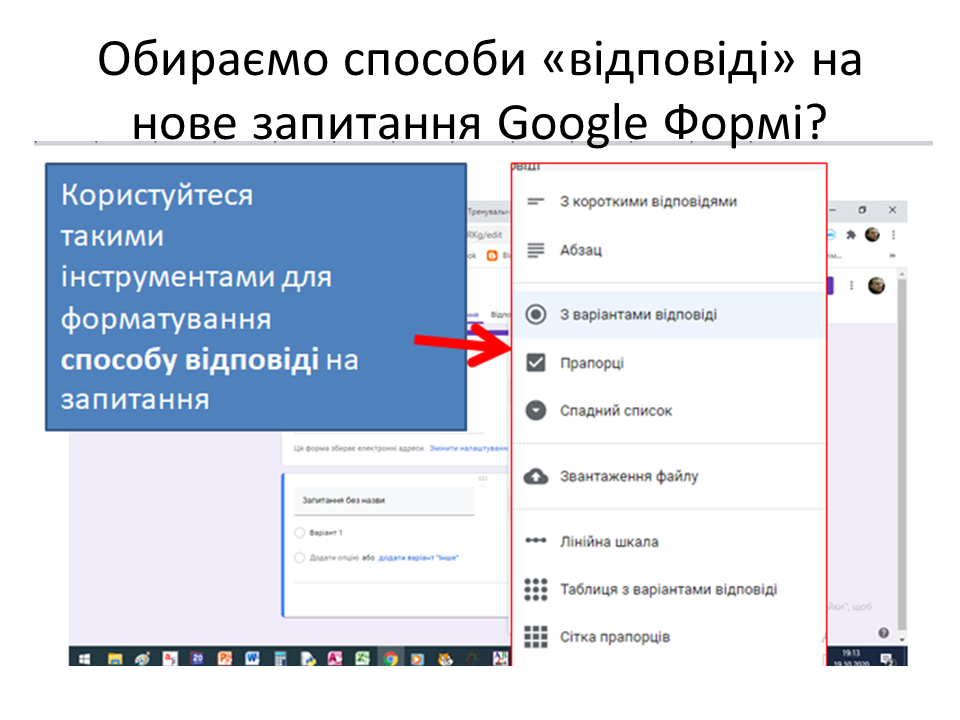
Task: Launch Calculator from the taskbar
Action: [x=280, y=659]
